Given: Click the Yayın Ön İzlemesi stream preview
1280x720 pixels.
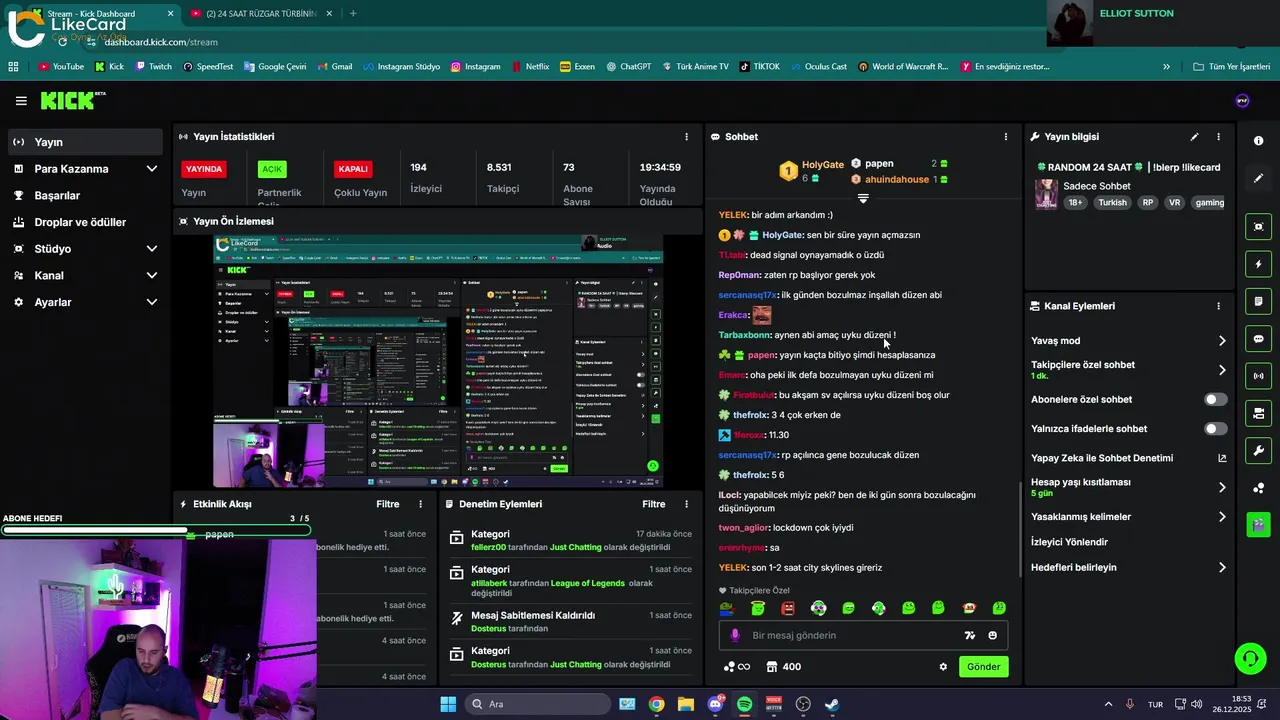Looking at the screenshot, I should coord(438,361).
